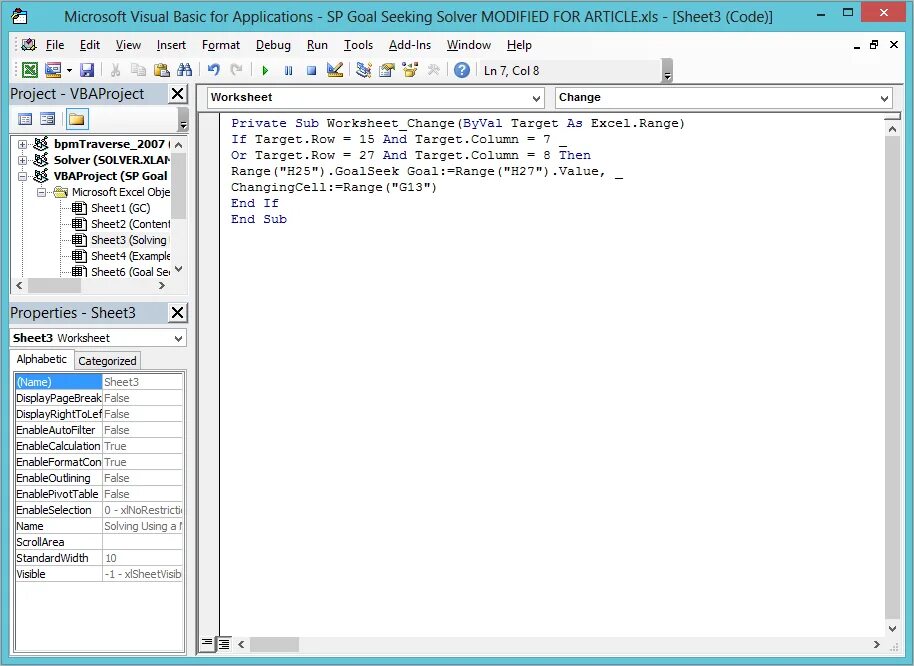
Task: Open Find with the binoculars icon
Action: pos(184,71)
